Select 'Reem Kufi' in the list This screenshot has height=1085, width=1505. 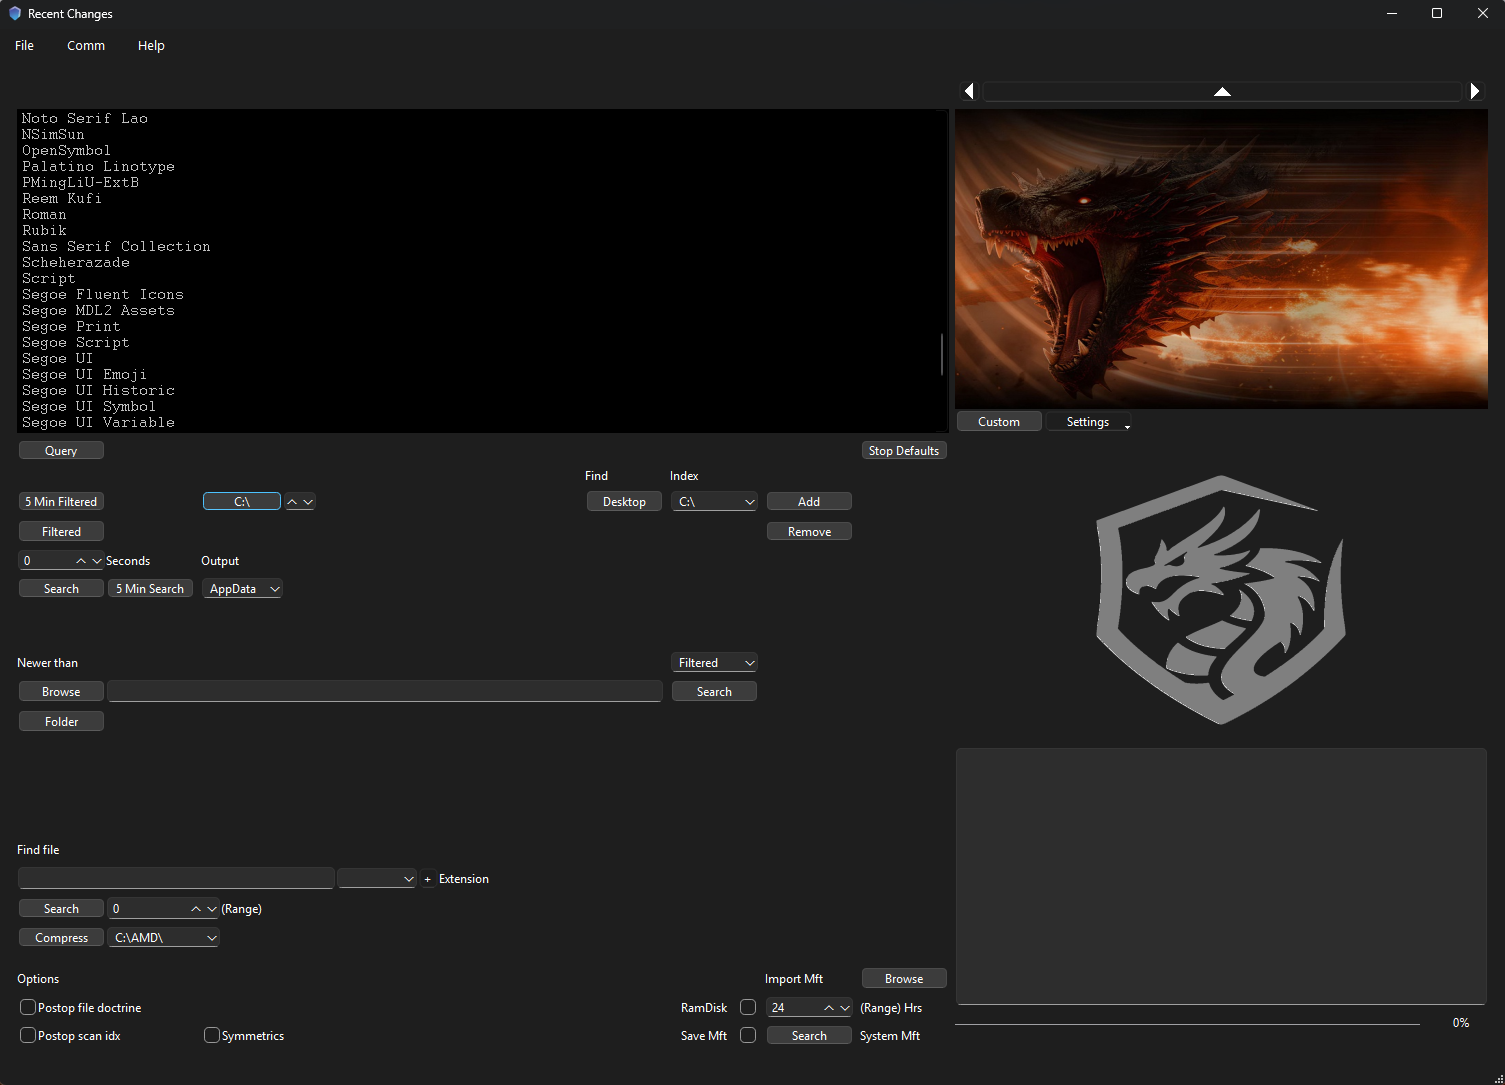click(62, 199)
